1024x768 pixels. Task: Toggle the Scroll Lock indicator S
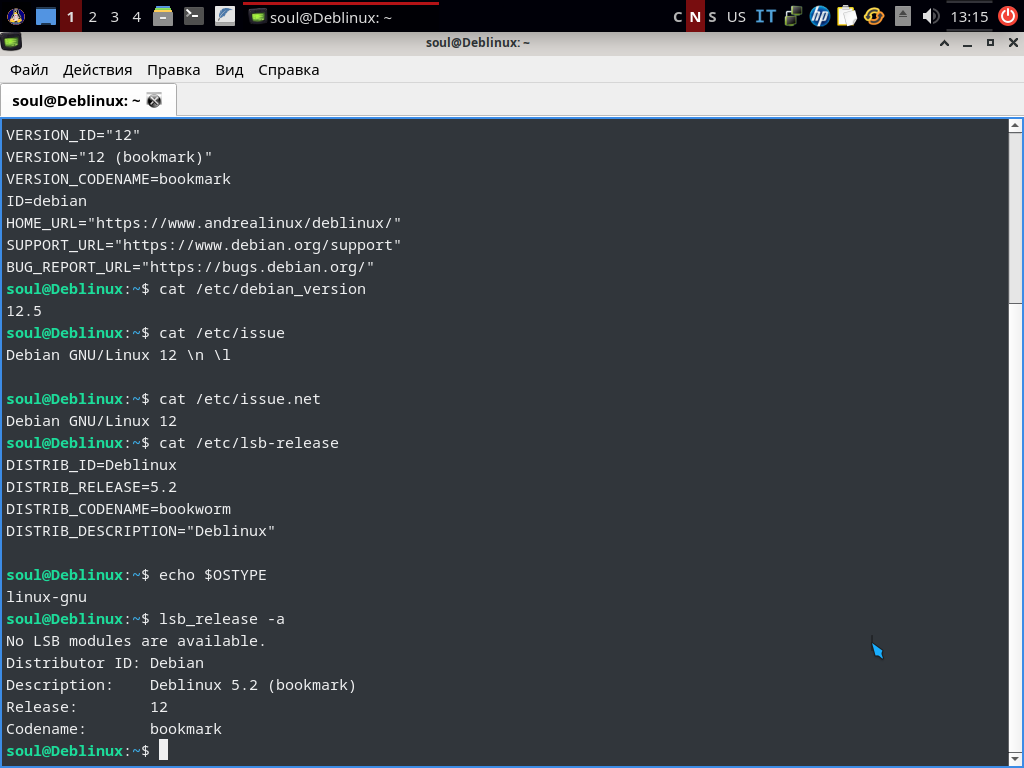tap(712, 17)
